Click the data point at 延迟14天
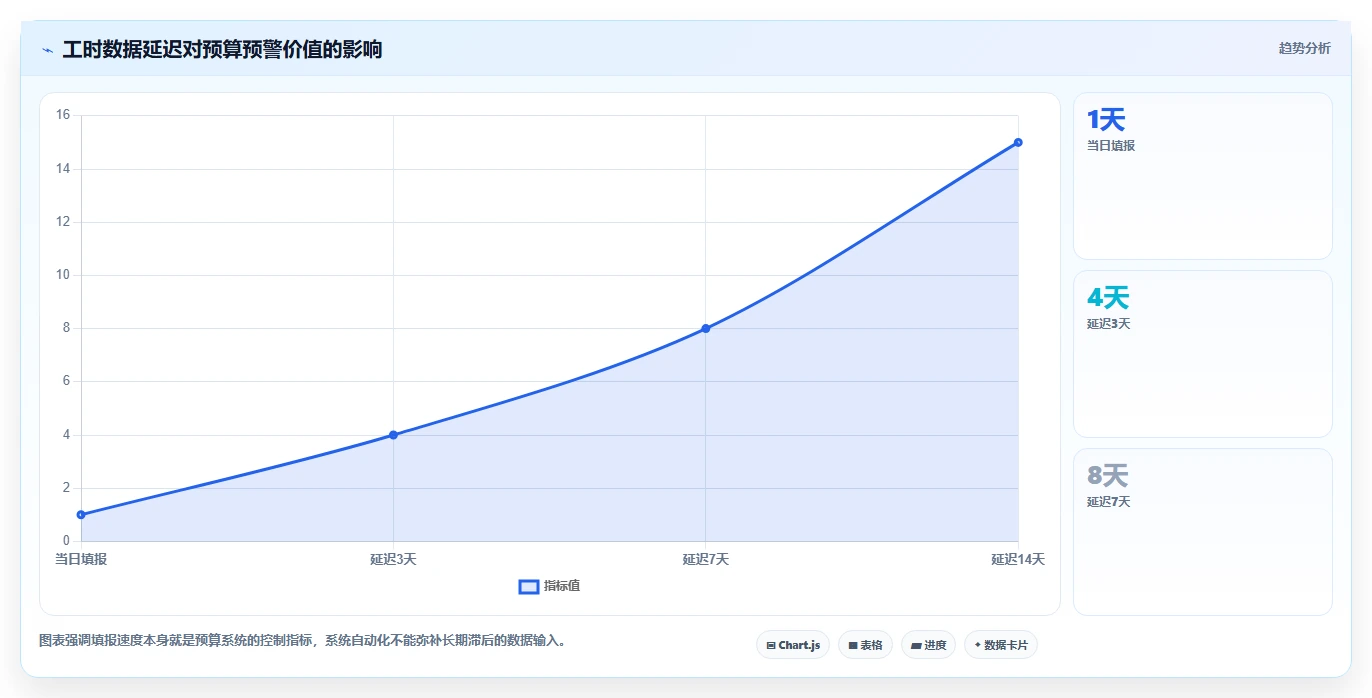Screen dimensions: 1372x698 coord(1018,142)
